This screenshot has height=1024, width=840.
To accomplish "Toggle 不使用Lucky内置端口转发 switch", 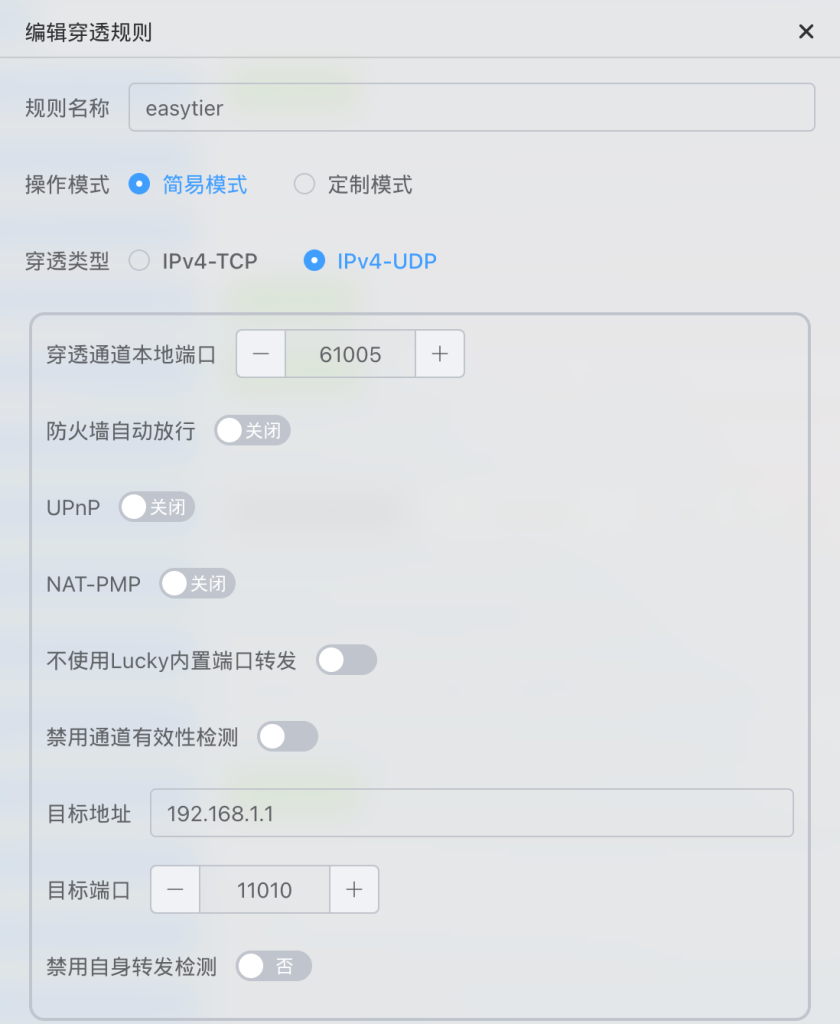I will point(346,660).
